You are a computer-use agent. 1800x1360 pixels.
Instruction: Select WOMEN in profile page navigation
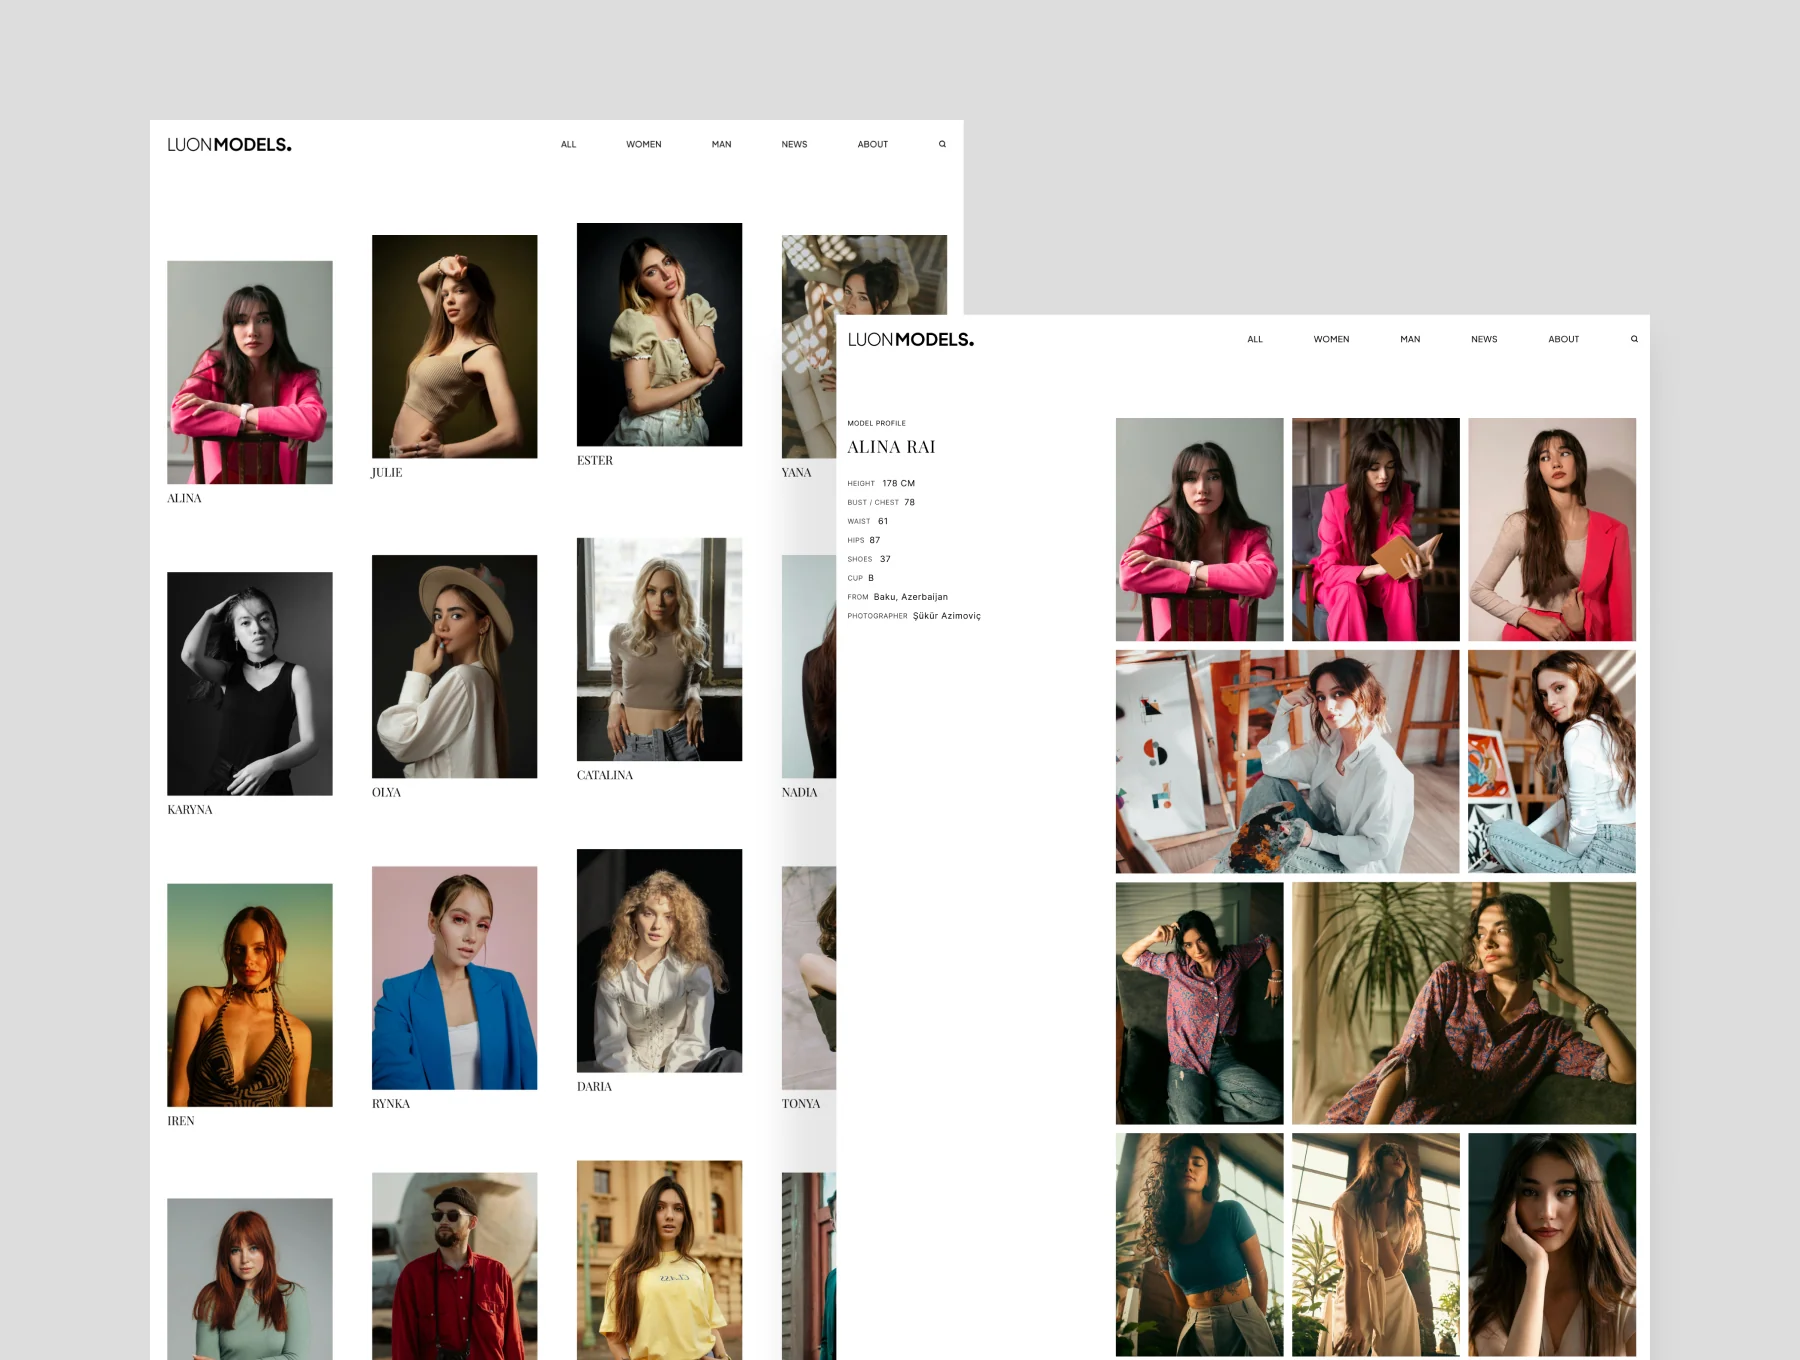[x=1331, y=339]
